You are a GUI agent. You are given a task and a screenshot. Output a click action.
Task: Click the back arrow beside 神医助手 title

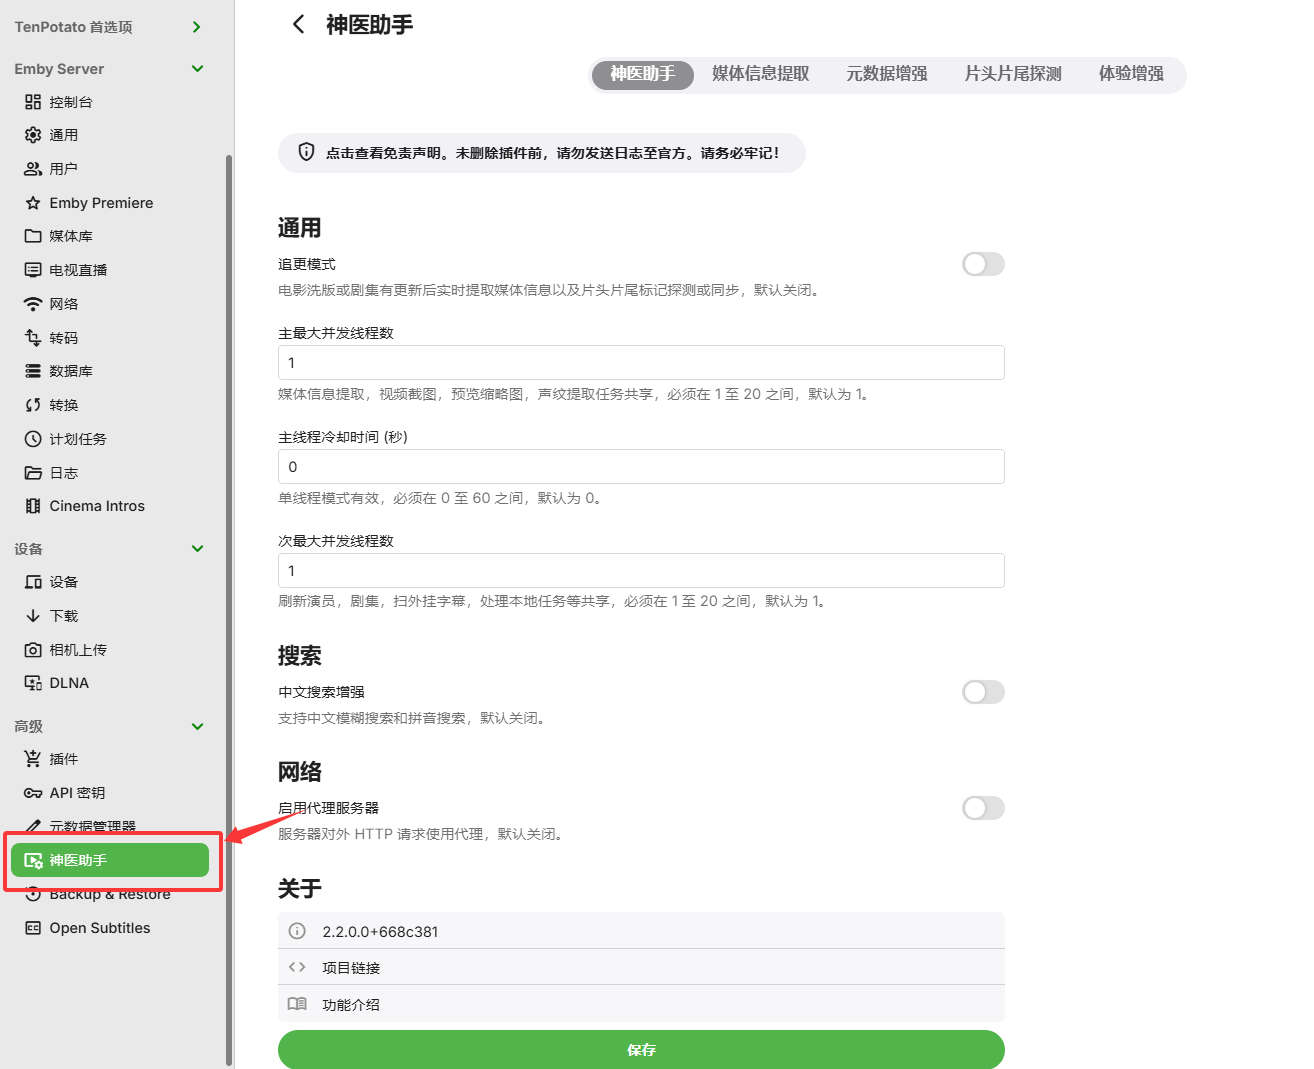click(298, 25)
